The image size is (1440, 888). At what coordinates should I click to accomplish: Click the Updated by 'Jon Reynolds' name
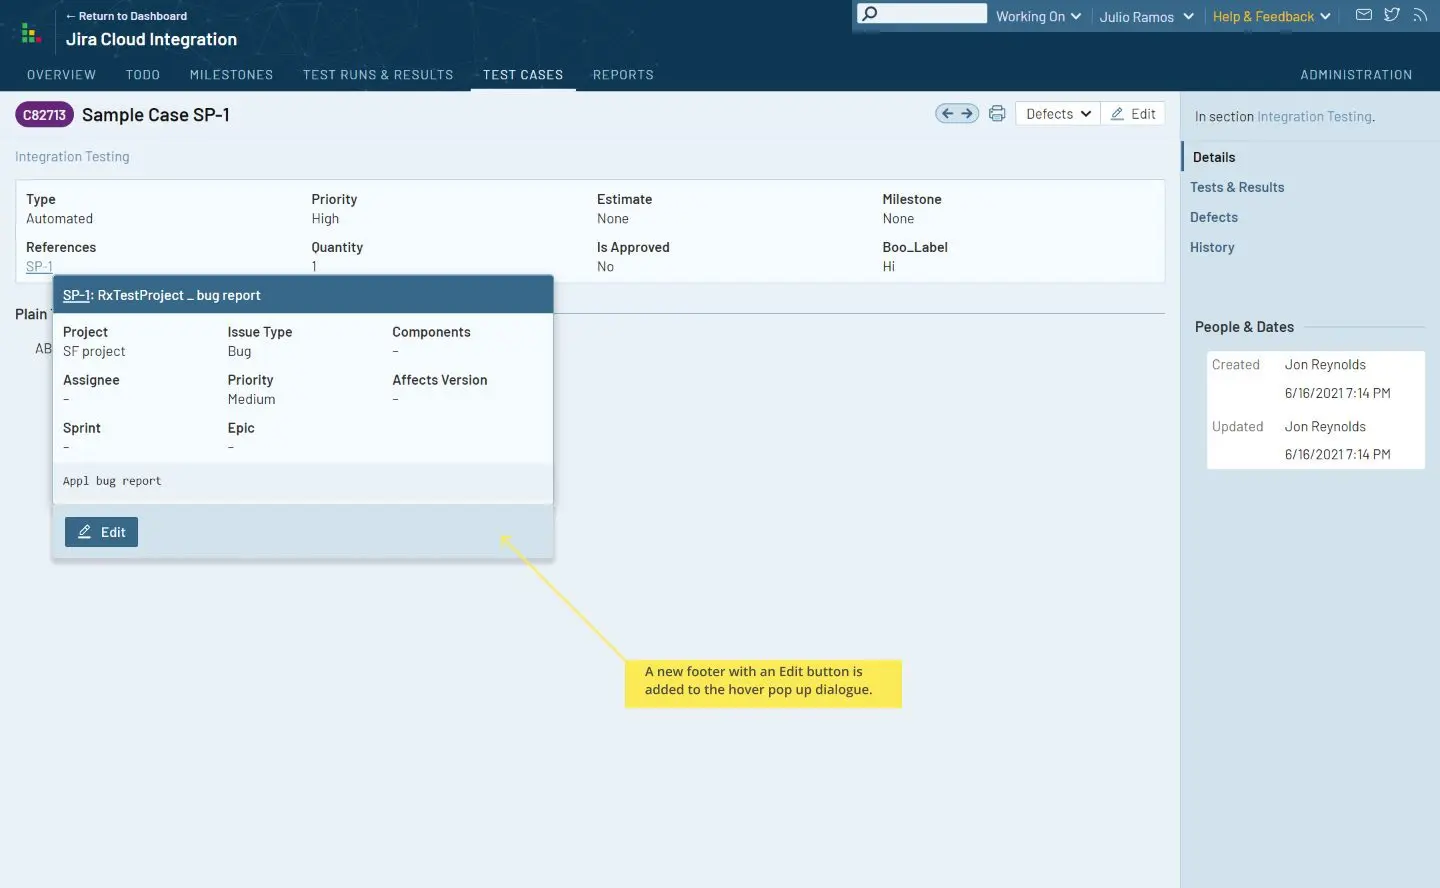(x=1325, y=427)
